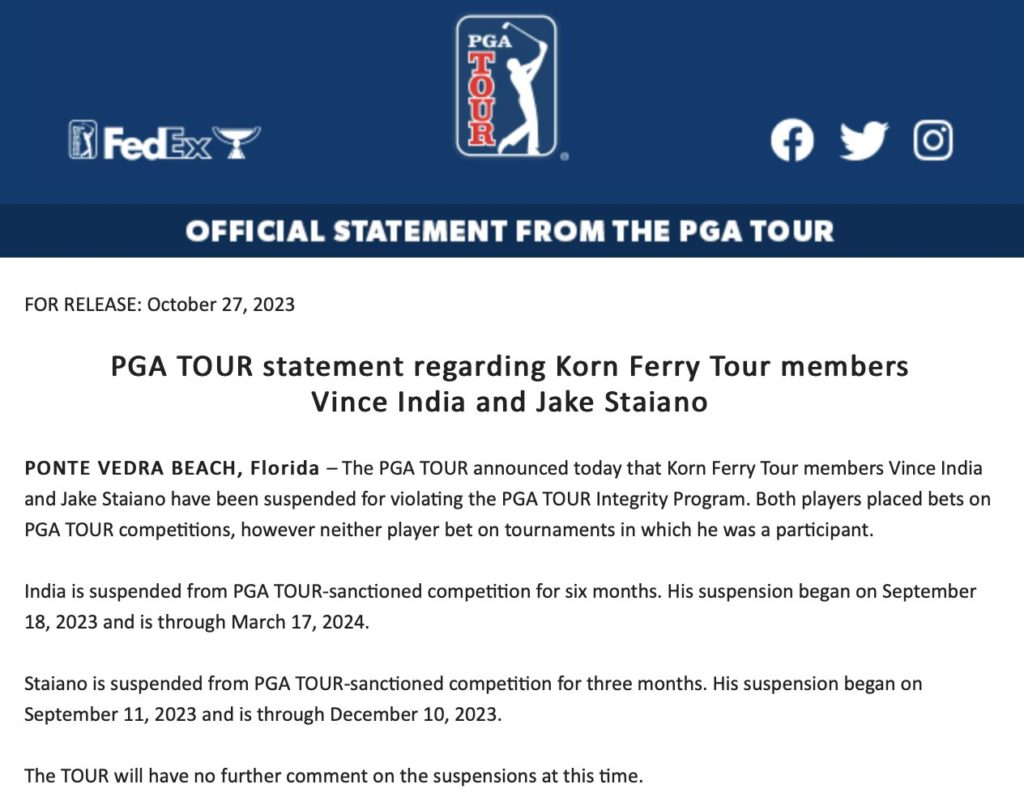Open the Instagram camera icon
The width and height of the screenshot is (1024, 797).
tap(932, 141)
